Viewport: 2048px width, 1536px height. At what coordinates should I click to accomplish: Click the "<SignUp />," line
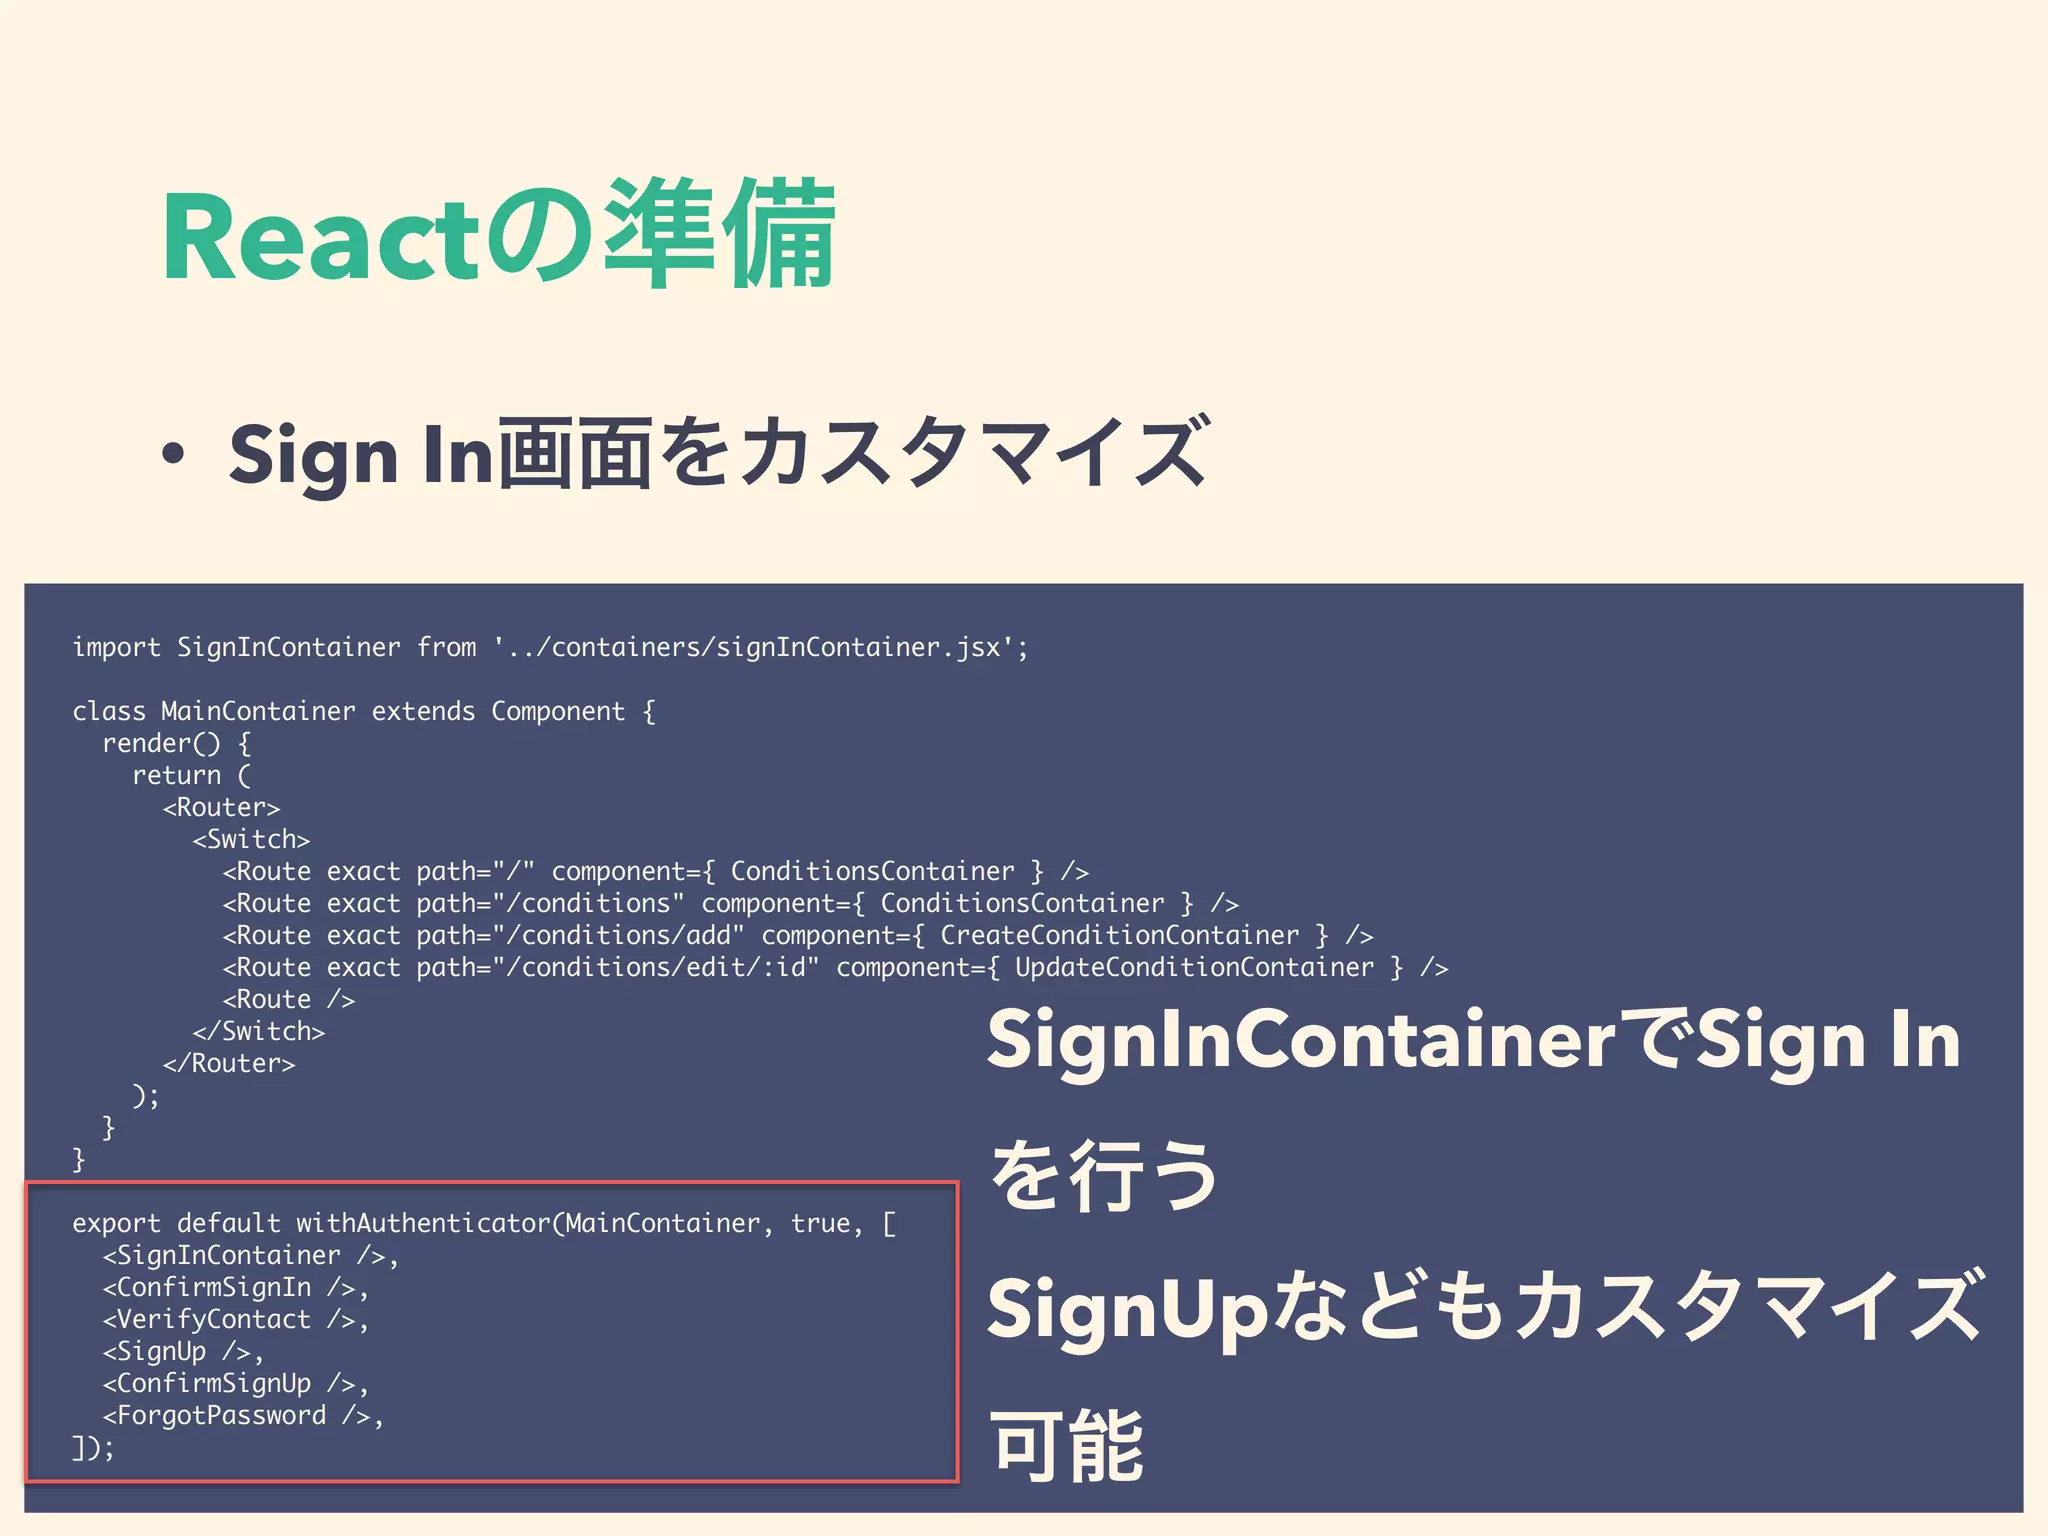coord(184,1351)
